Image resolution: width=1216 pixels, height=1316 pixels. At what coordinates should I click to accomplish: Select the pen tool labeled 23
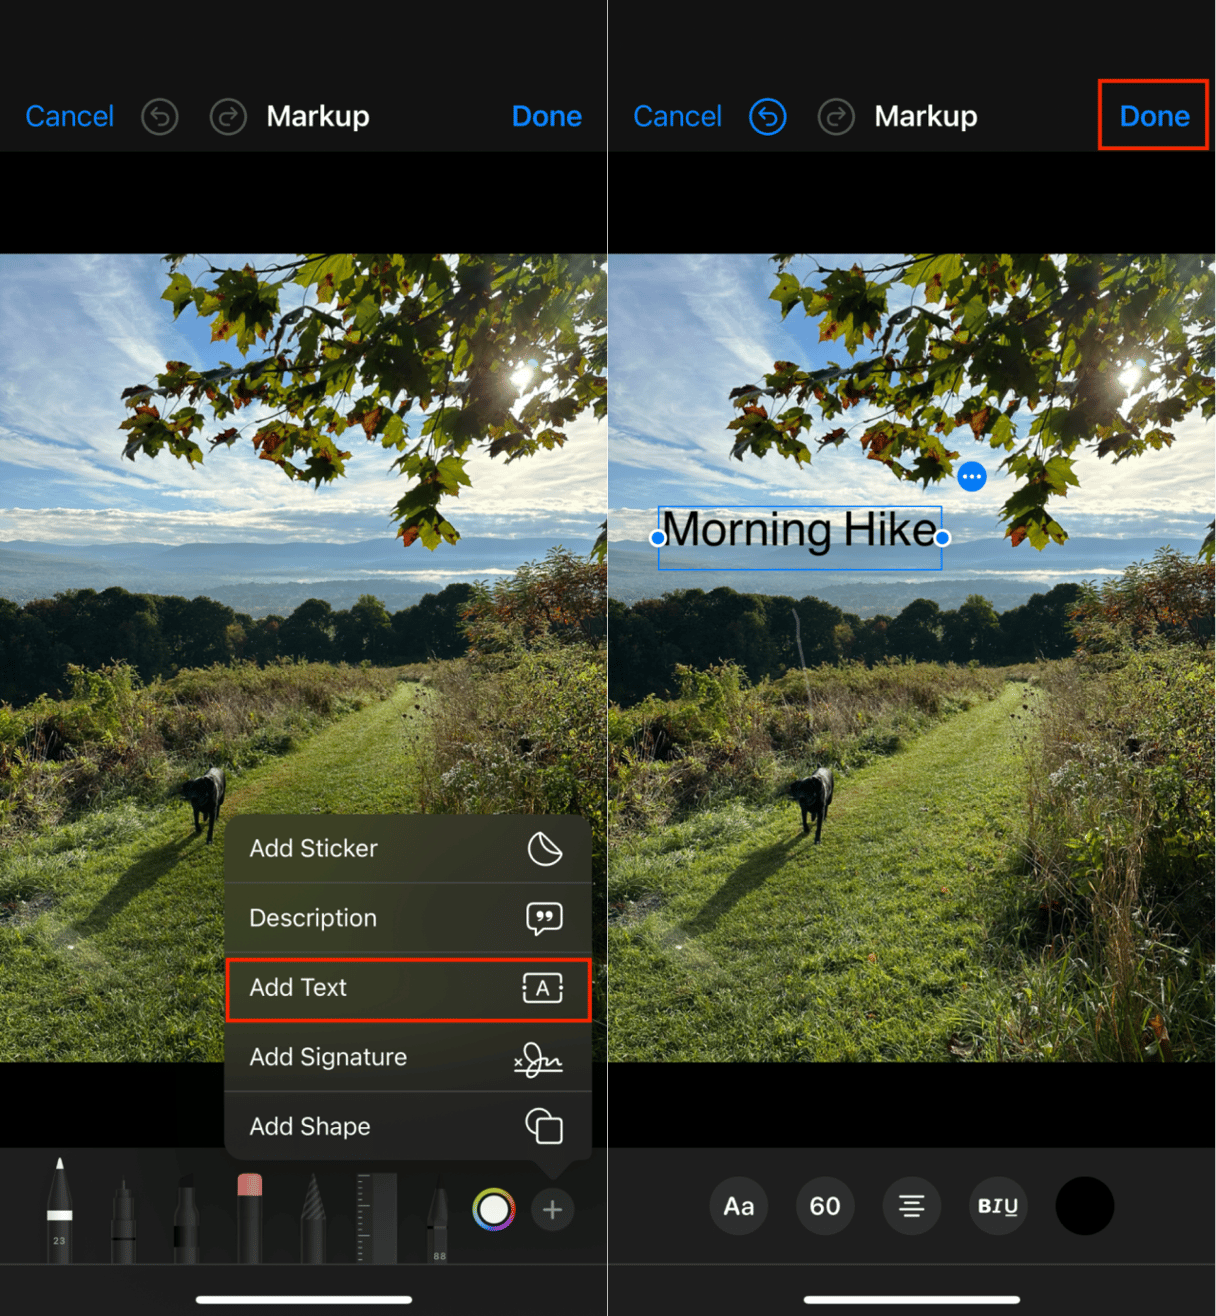point(60,1210)
